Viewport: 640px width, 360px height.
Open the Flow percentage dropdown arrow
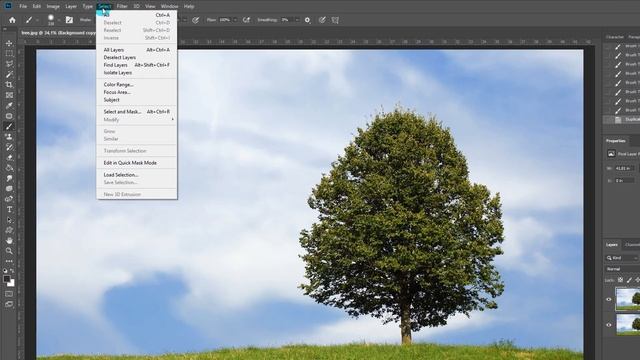pos(235,20)
